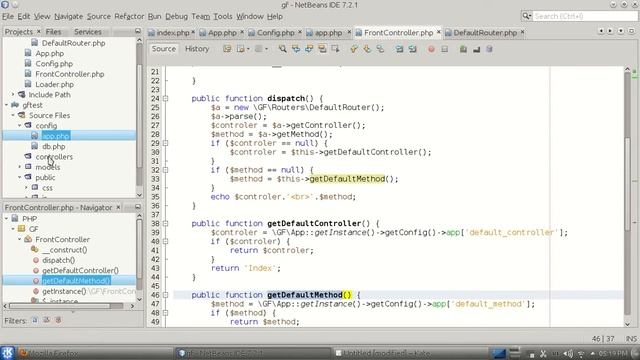Click the Projects panel vertical scrollbar
This screenshot has width=640, height=360.
click(139, 116)
